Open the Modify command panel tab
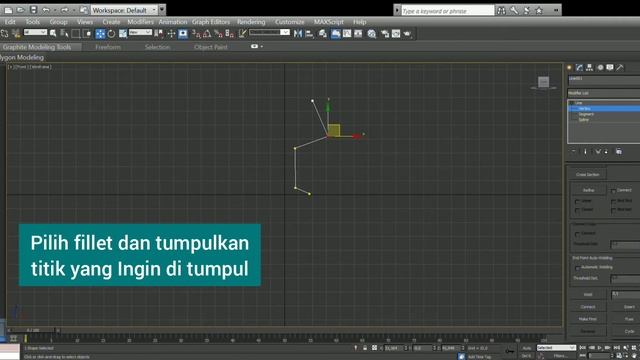This screenshot has width=640, height=360. (x=579, y=68)
